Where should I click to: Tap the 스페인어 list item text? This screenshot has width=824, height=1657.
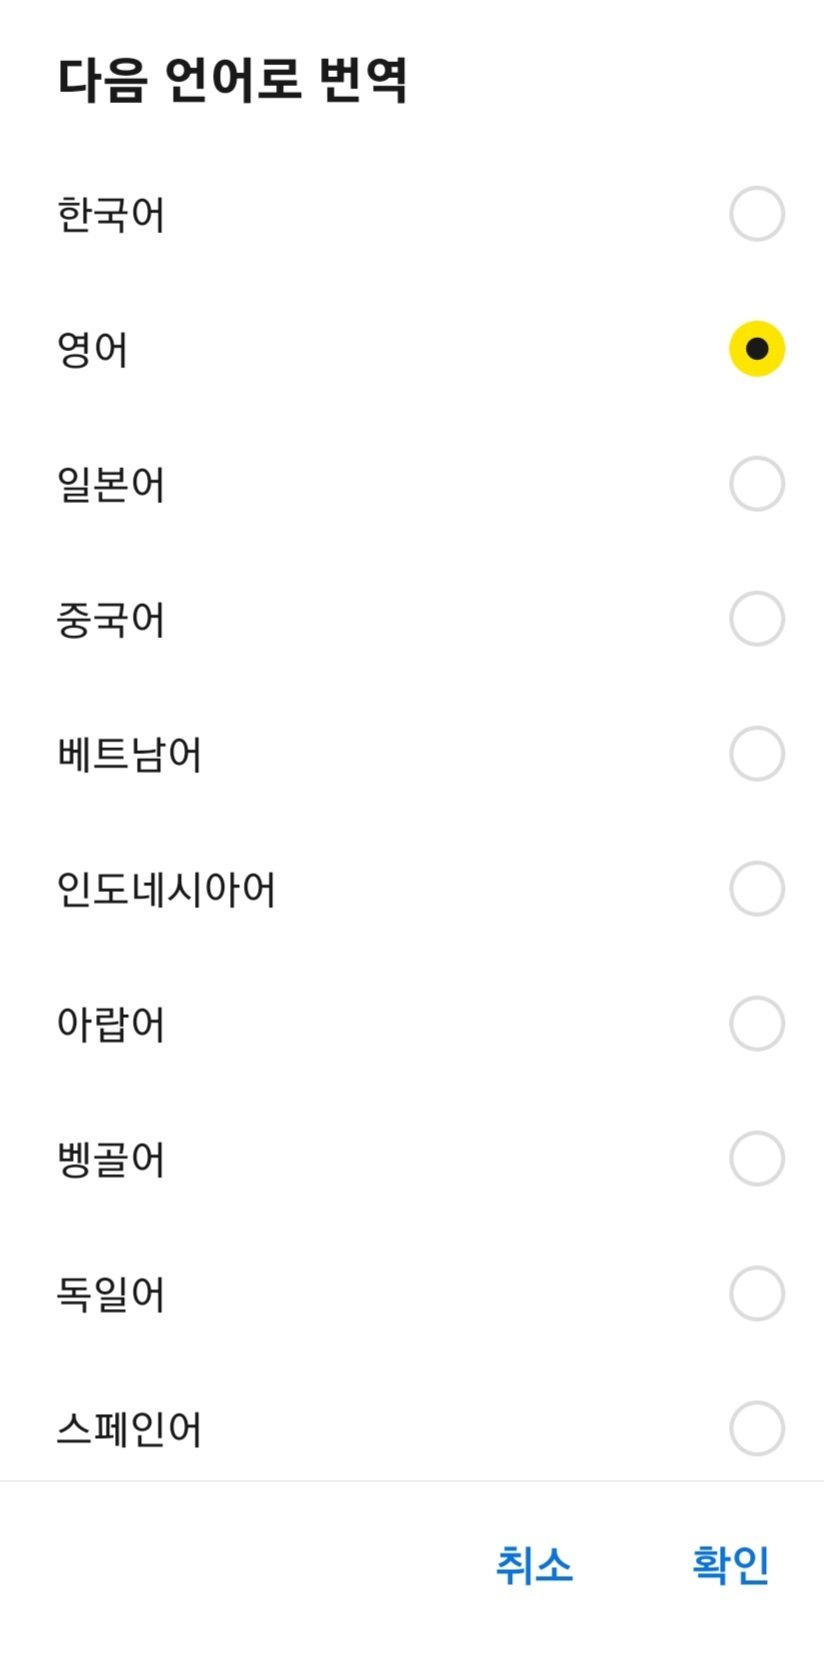click(129, 1429)
